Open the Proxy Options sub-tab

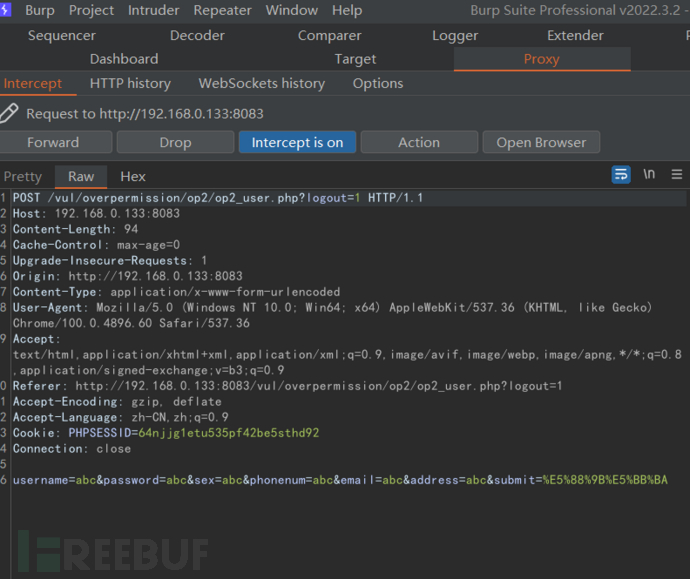pyautogui.click(x=378, y=84)
